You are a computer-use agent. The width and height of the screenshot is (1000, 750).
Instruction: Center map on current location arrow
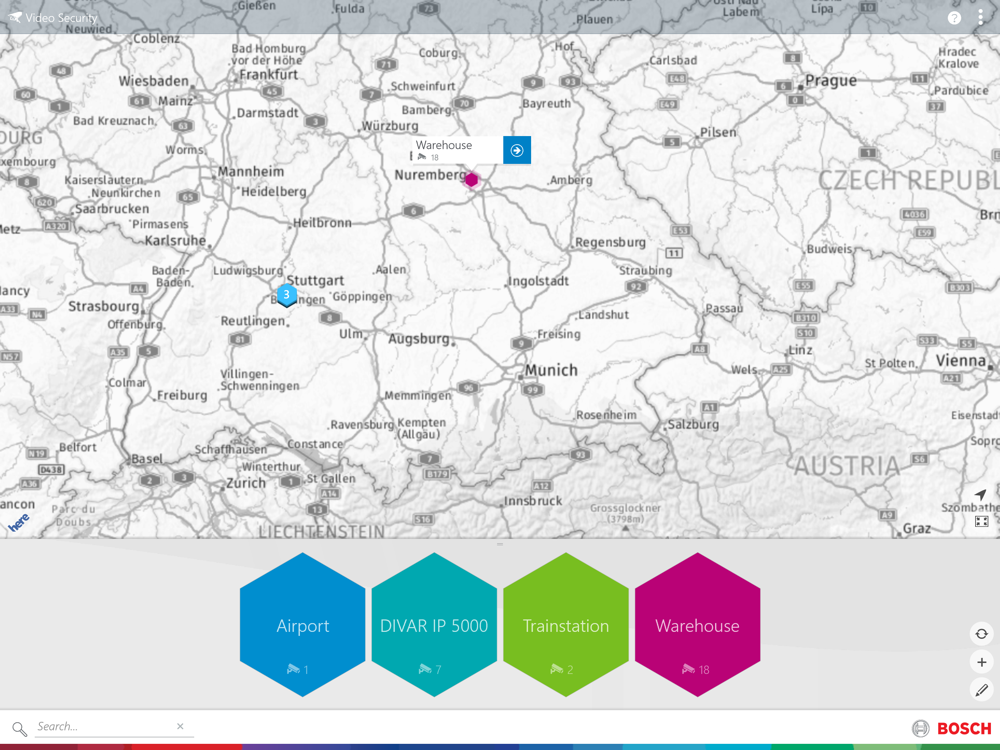point(981,494)
